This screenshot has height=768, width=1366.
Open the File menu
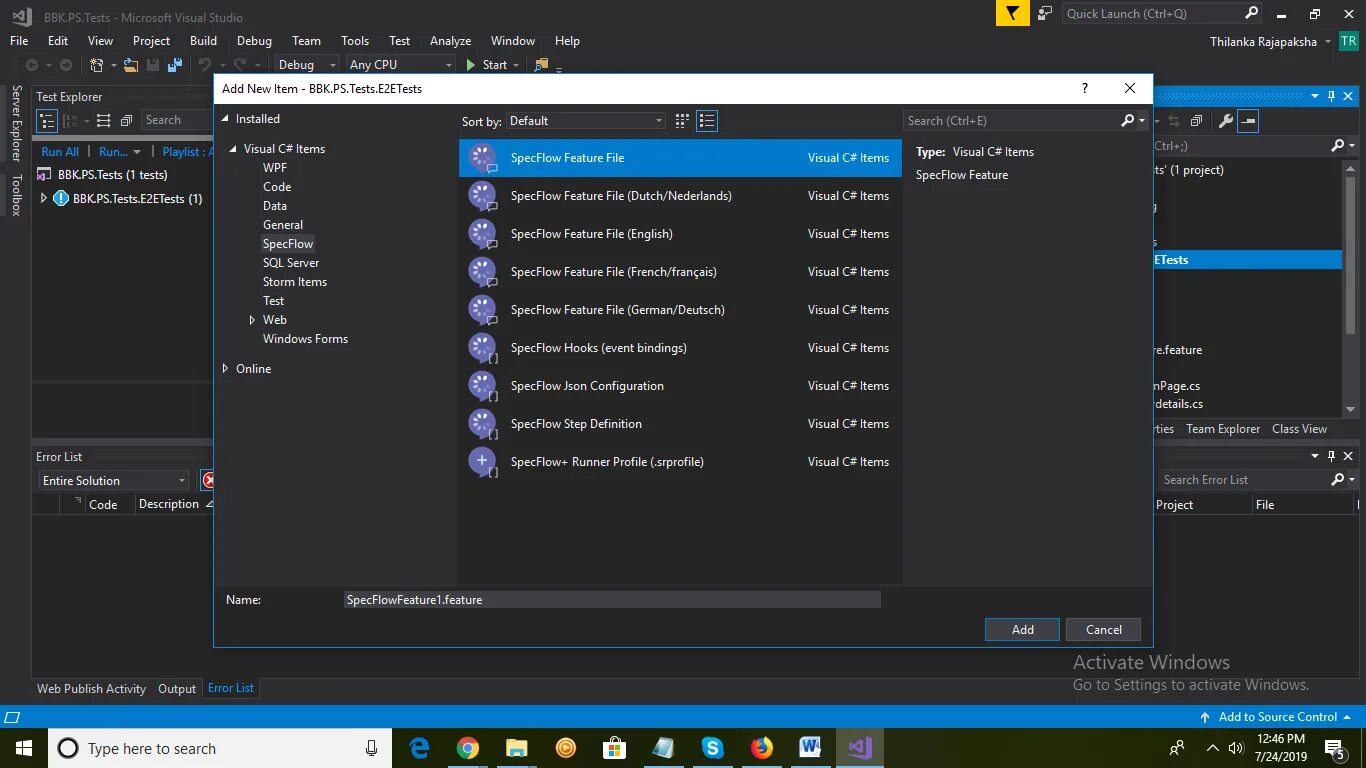19,41
